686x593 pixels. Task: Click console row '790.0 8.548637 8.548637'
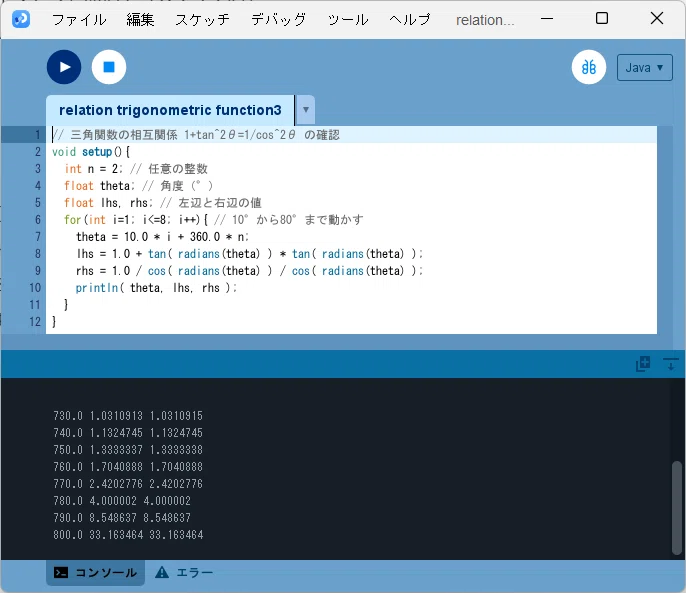point(122,518)
